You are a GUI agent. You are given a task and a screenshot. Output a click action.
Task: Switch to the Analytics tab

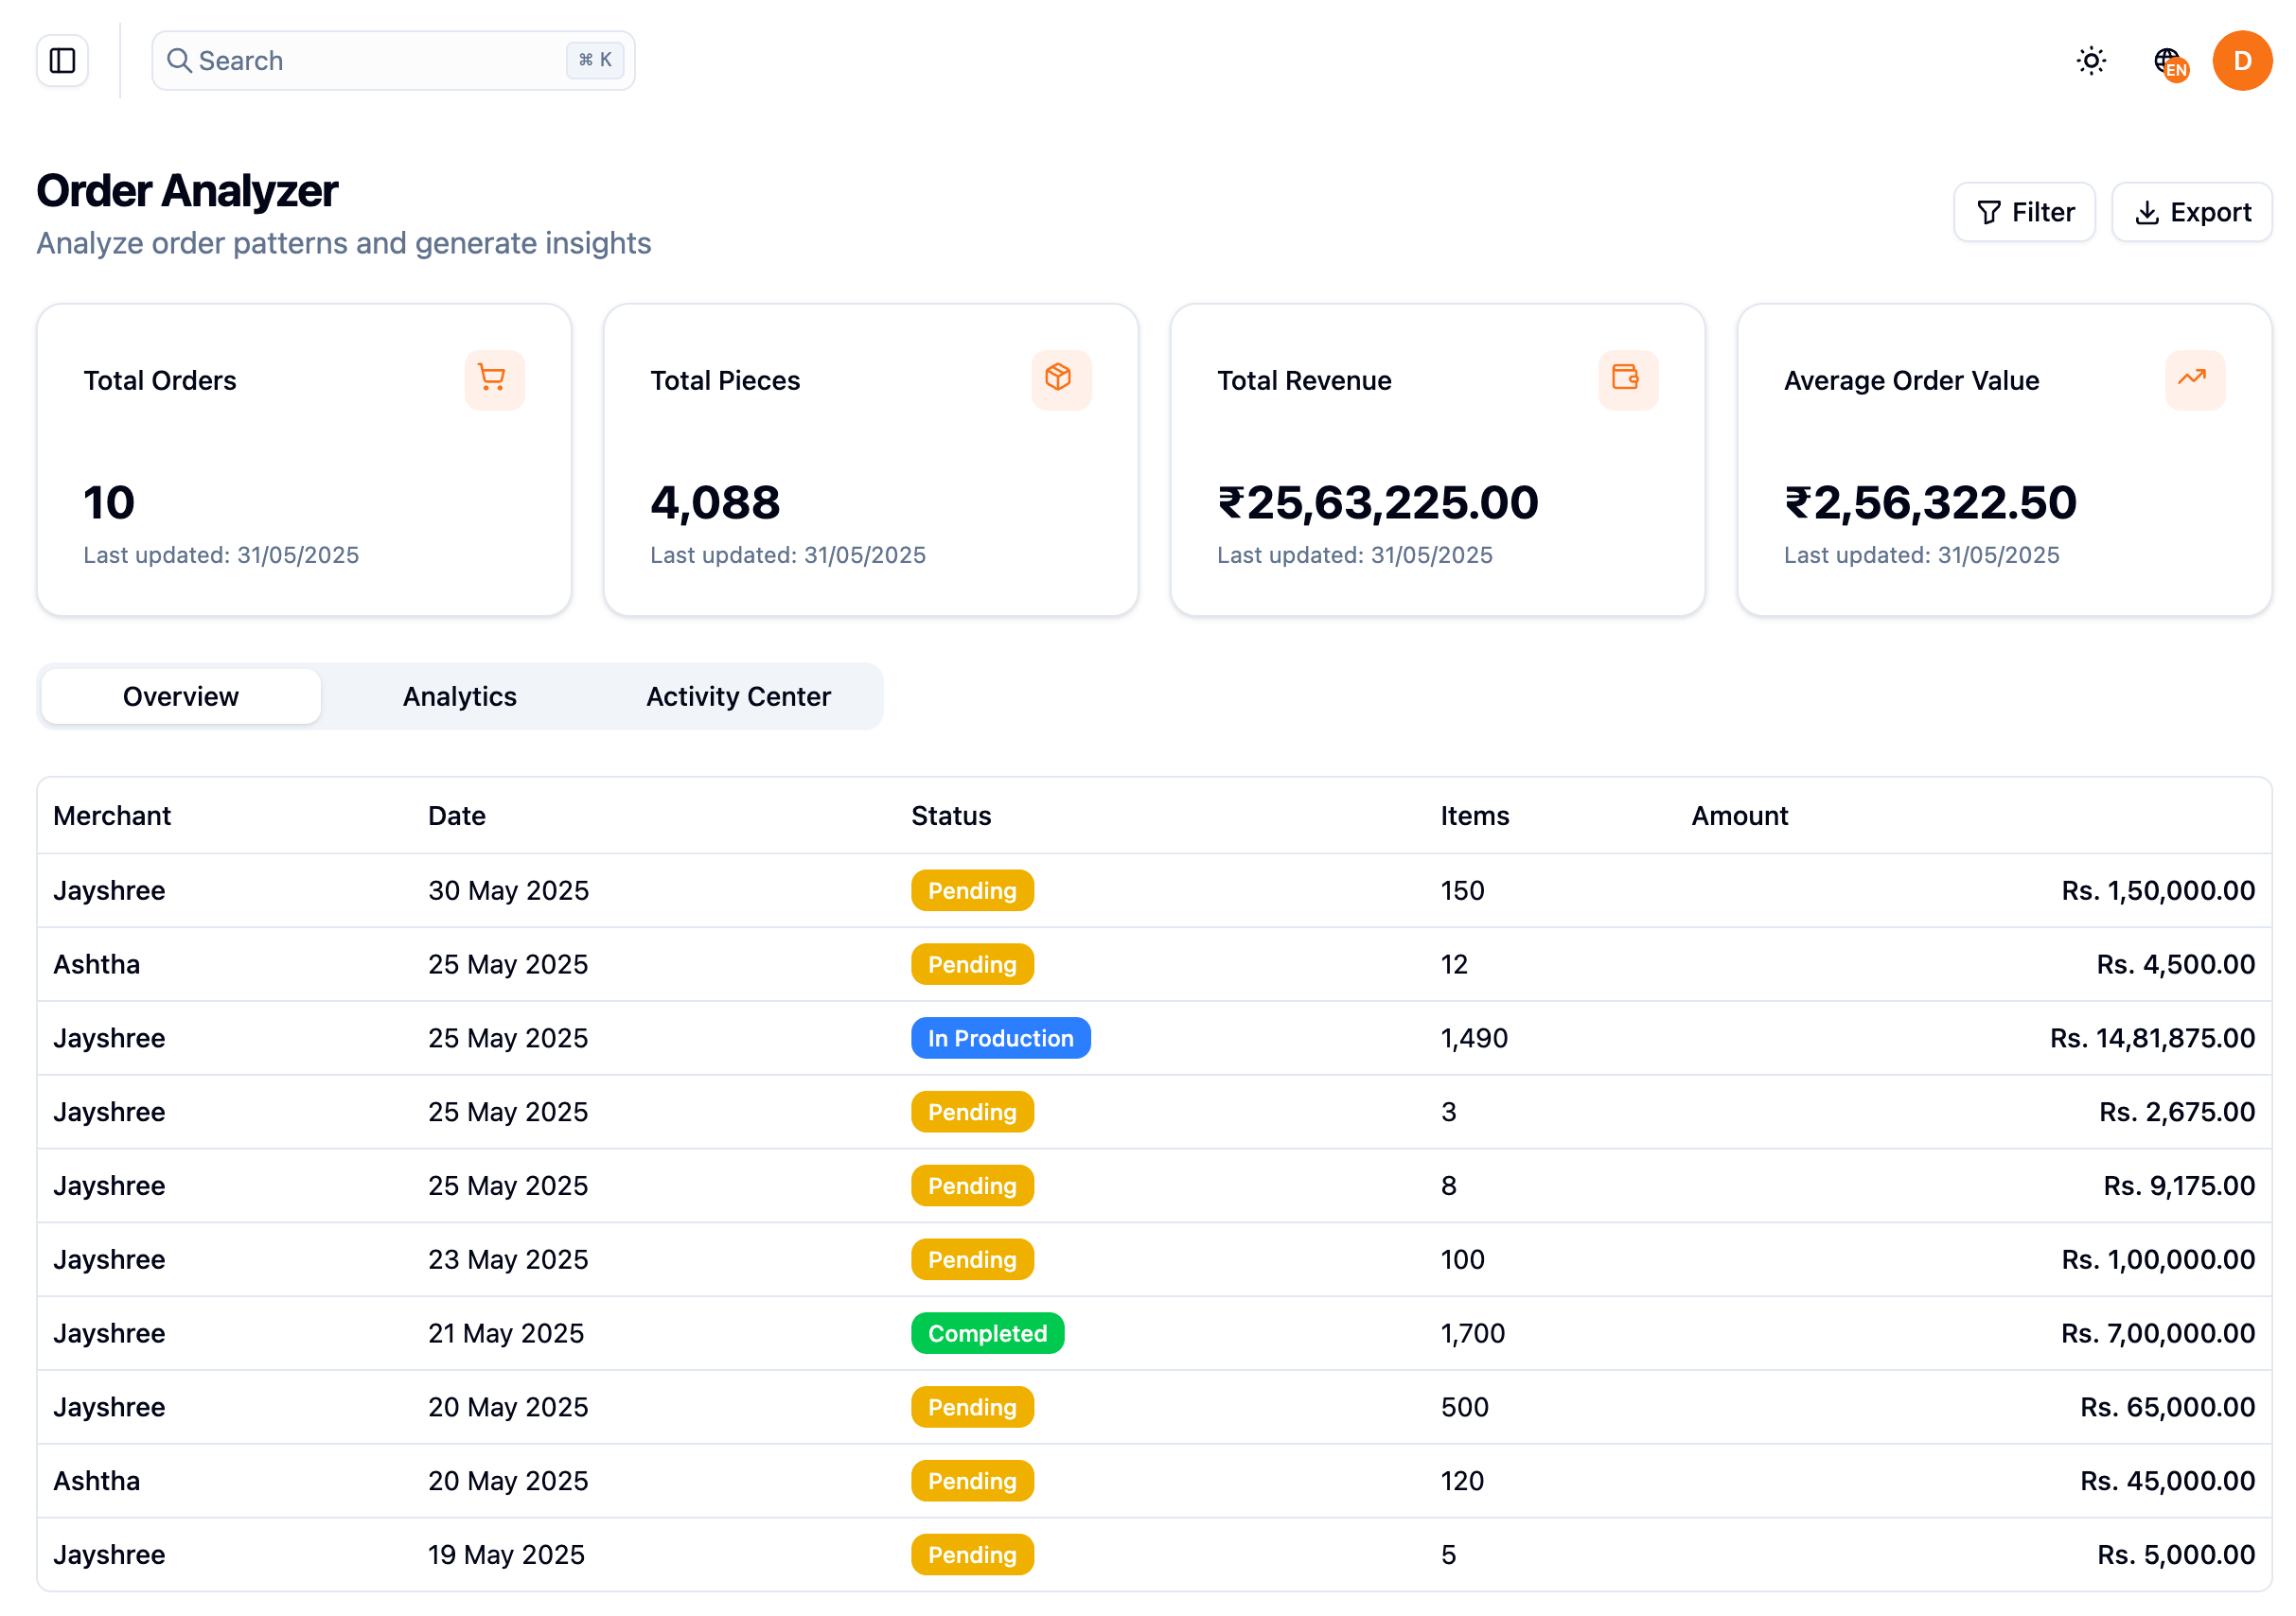point(460,696)
